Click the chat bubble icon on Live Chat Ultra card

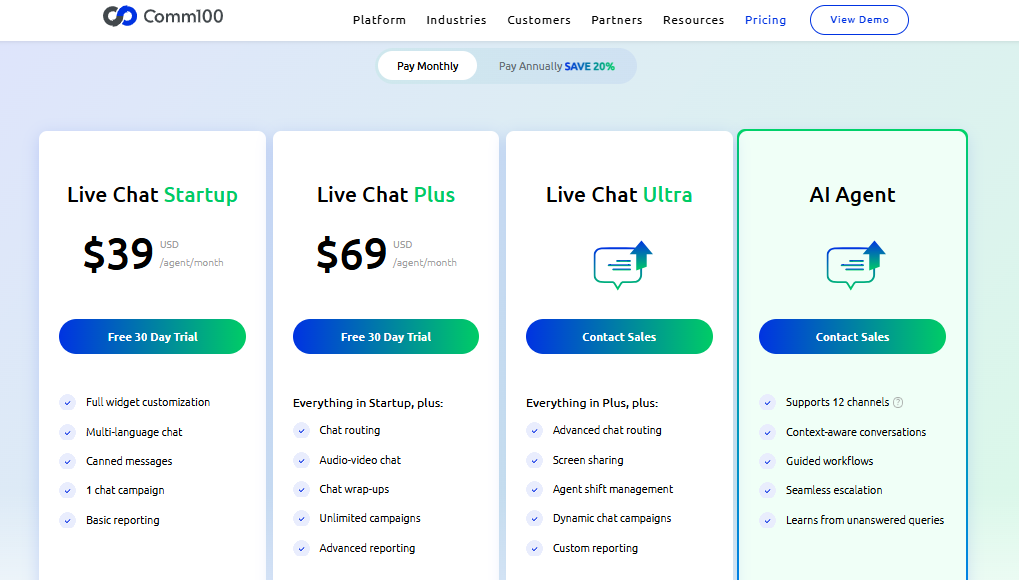619,265
